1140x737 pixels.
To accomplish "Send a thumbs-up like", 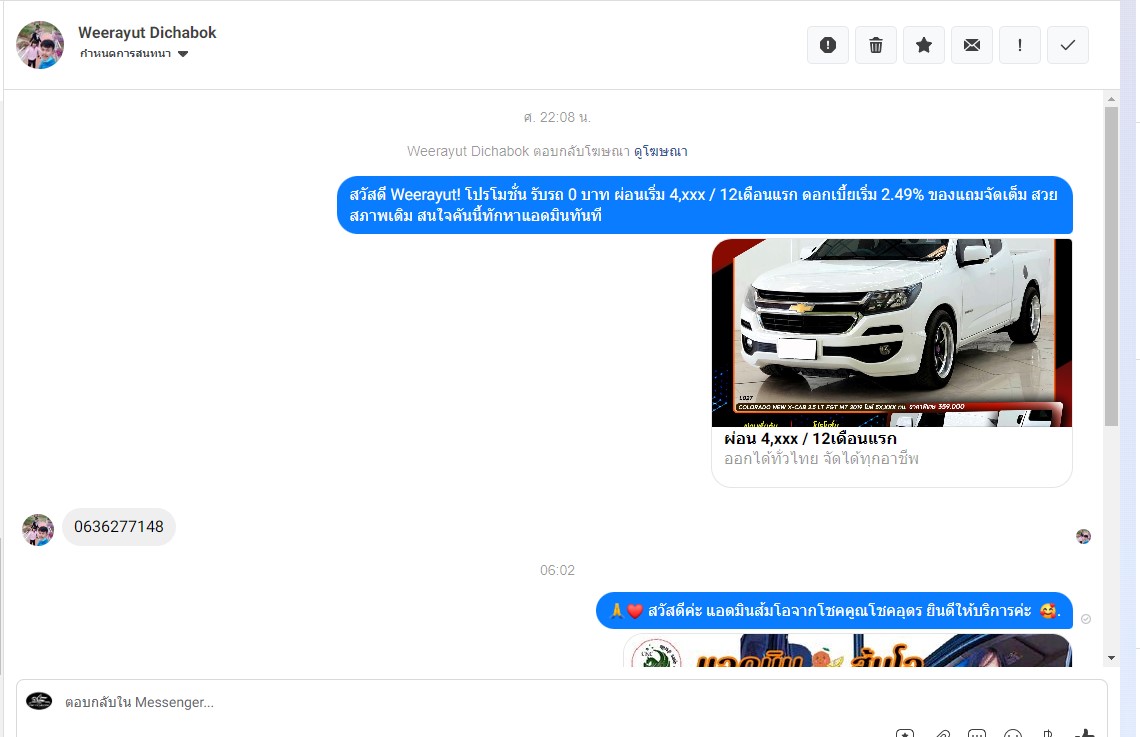I will (x=1085, y=733).
